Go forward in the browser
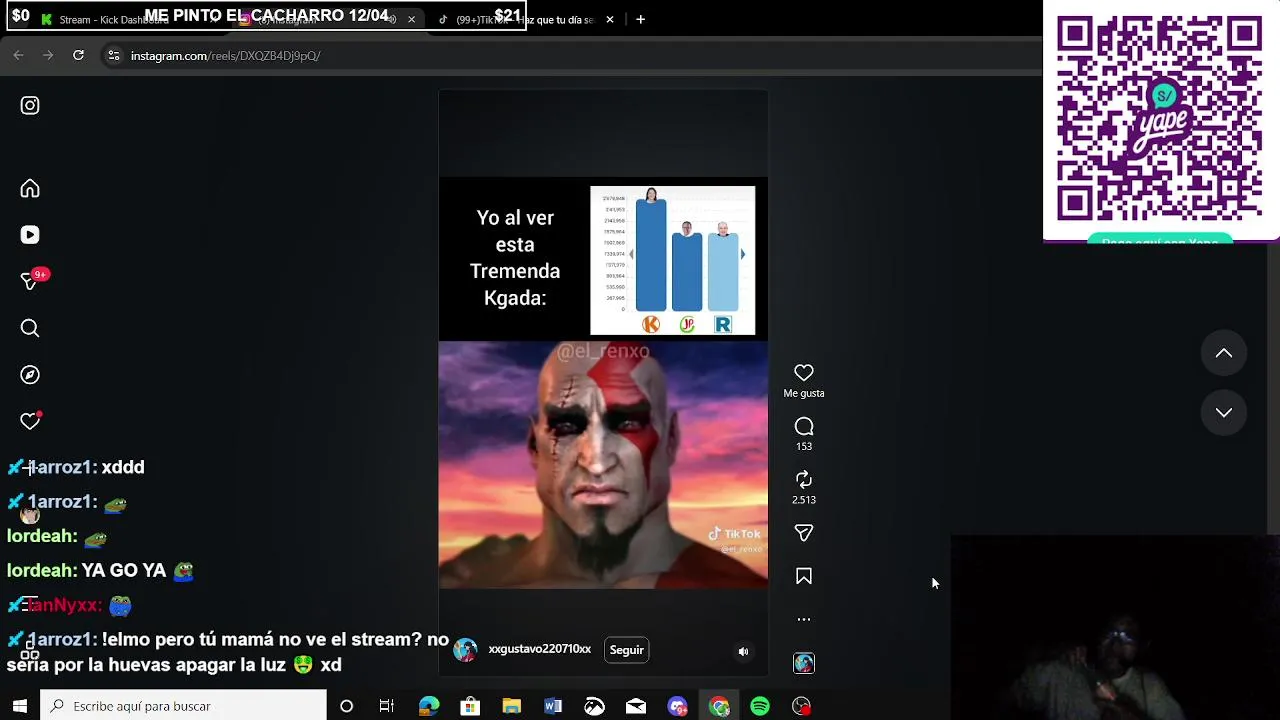 [x=48, y=55]
